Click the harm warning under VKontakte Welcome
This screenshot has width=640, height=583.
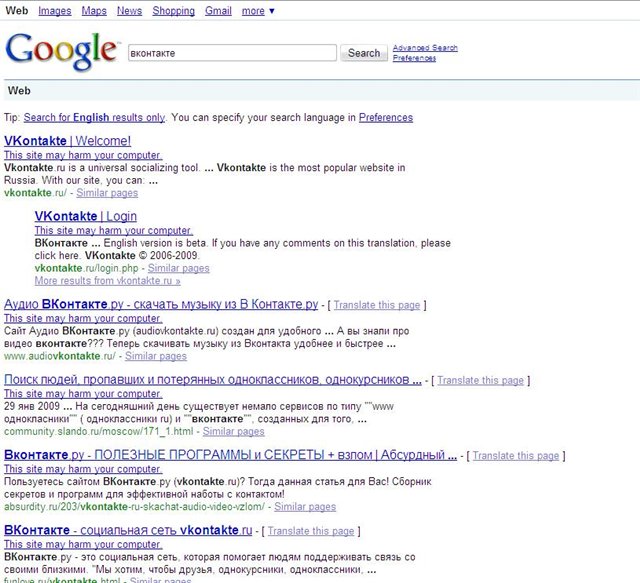pyautogui.click(x=83, y=155)
